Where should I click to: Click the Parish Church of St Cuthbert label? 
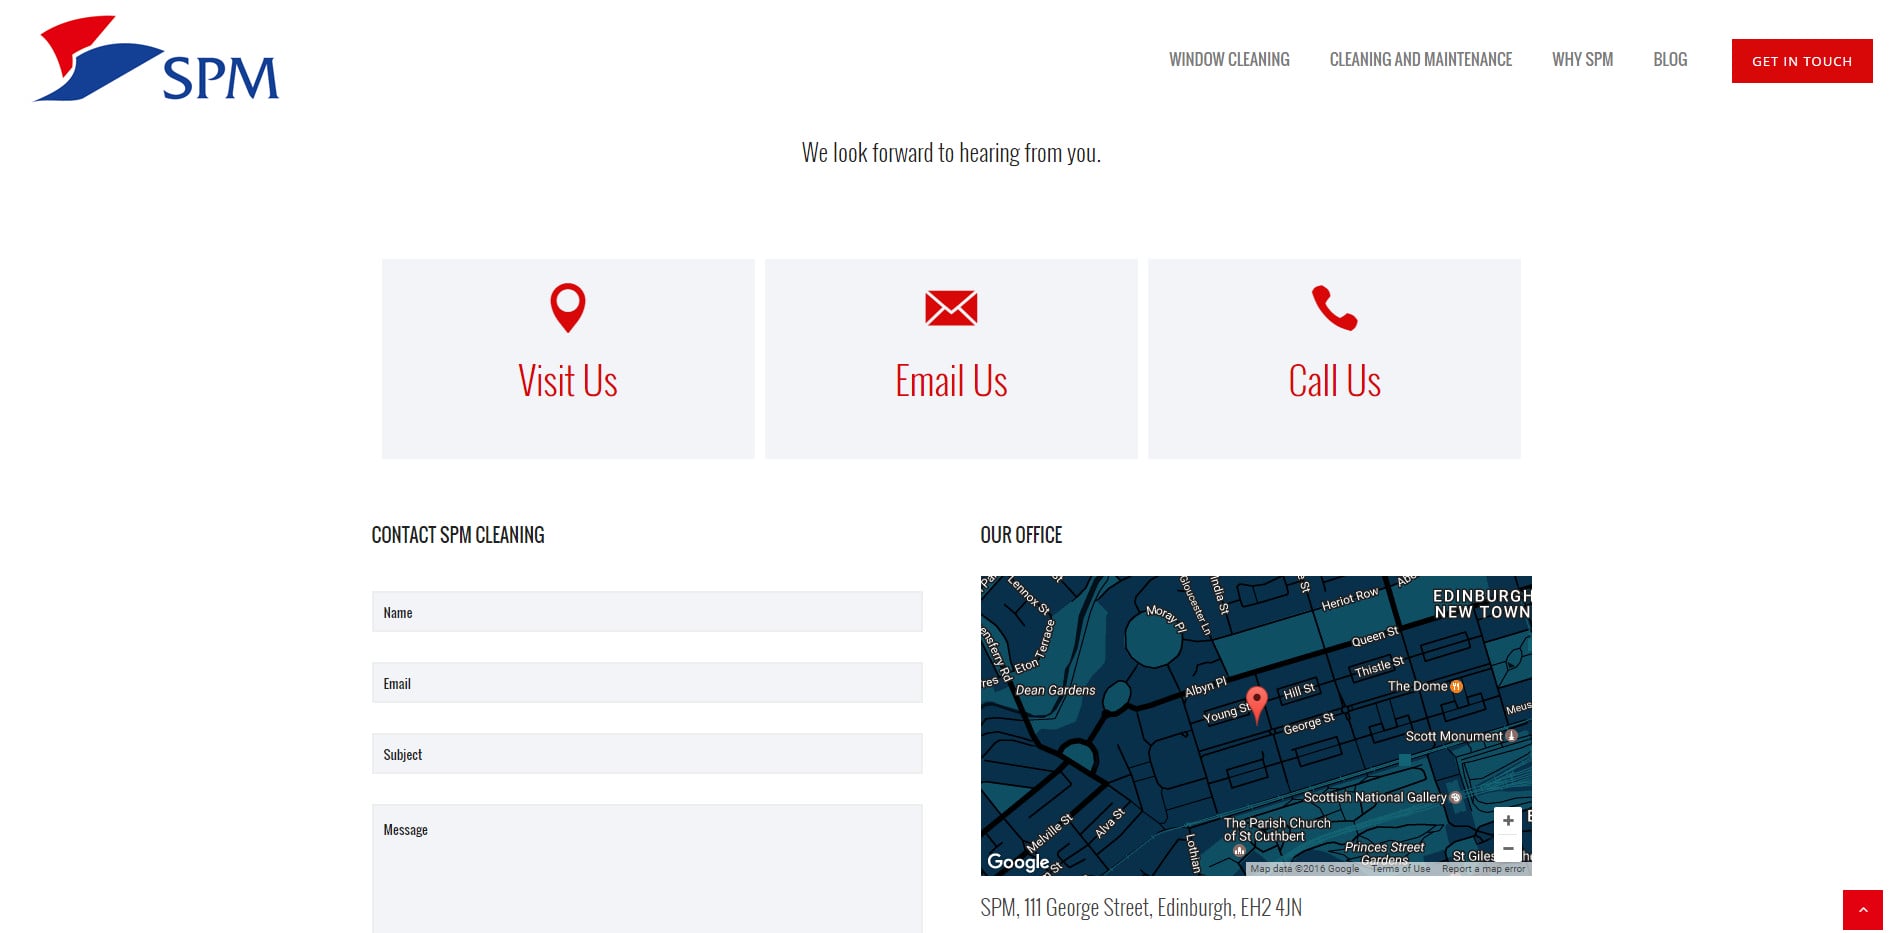point(1277,830)
